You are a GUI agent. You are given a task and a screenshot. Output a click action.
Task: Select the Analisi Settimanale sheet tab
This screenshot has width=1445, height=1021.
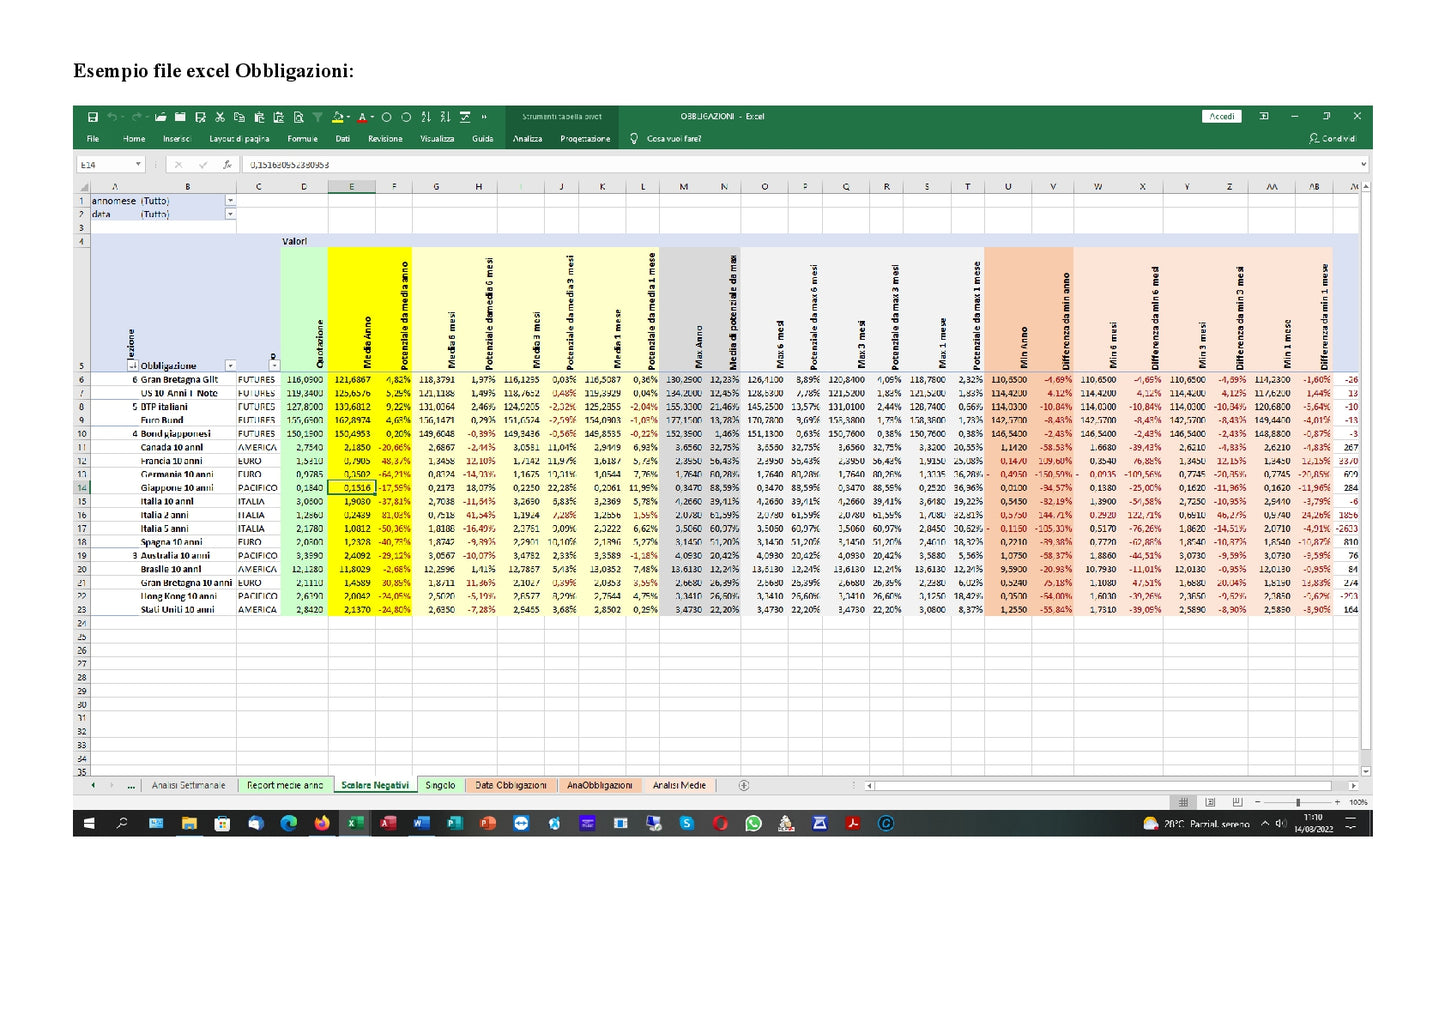(x=188, y=786)
